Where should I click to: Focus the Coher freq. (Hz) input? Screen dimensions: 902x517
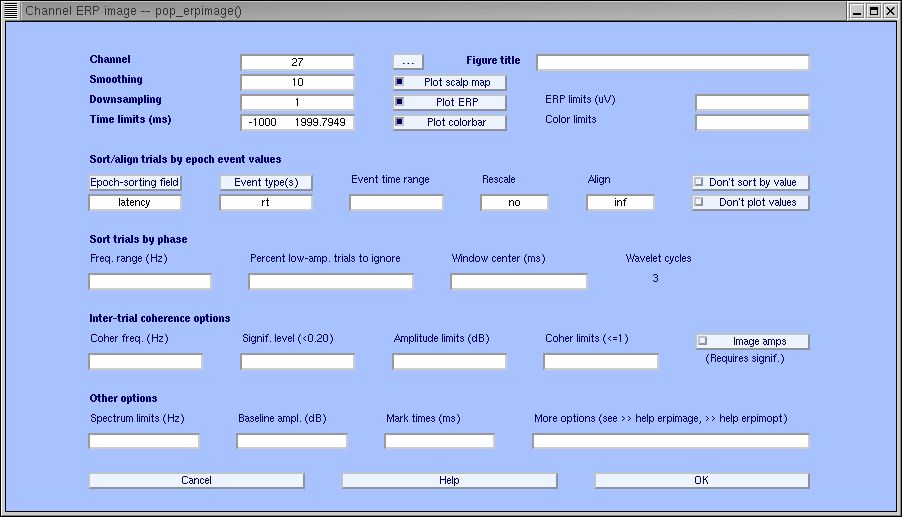145,361
